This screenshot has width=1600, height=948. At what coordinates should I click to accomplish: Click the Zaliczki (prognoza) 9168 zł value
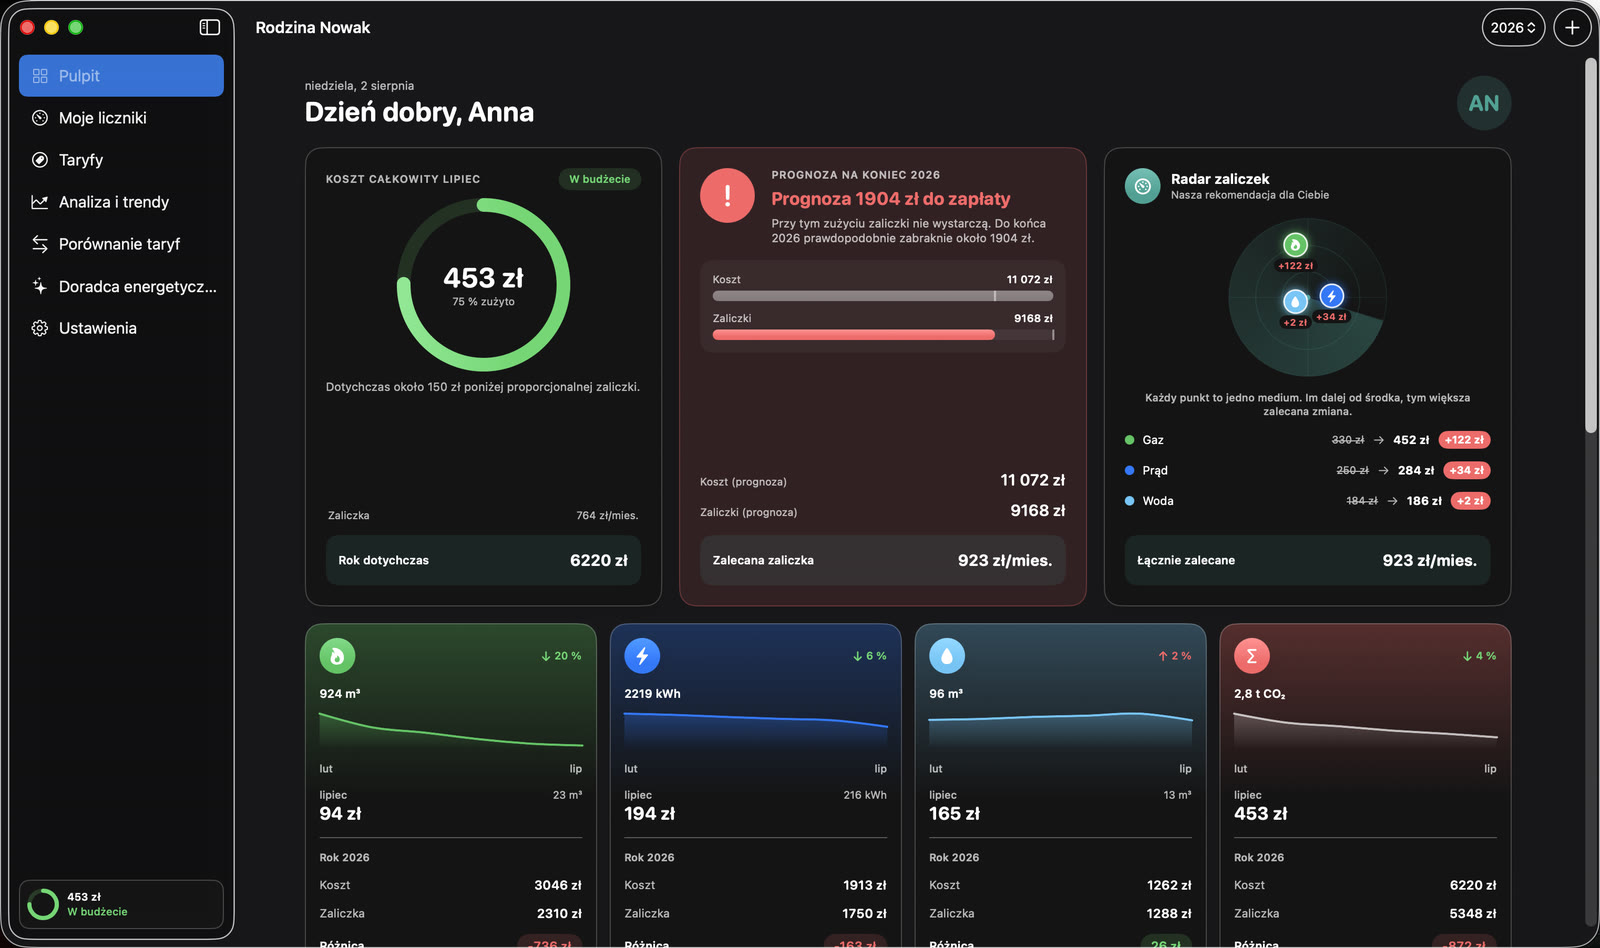pyautogui.click(x=1038, y=511)
